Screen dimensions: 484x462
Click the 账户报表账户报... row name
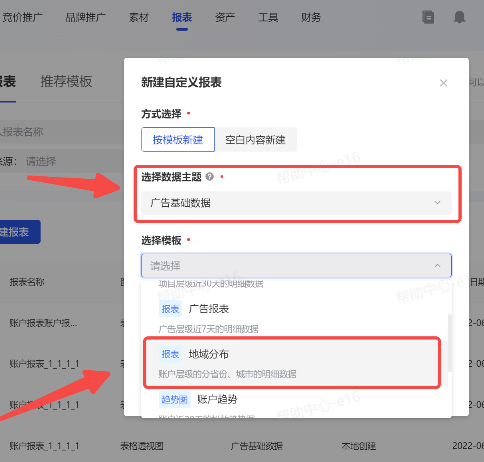43,323
